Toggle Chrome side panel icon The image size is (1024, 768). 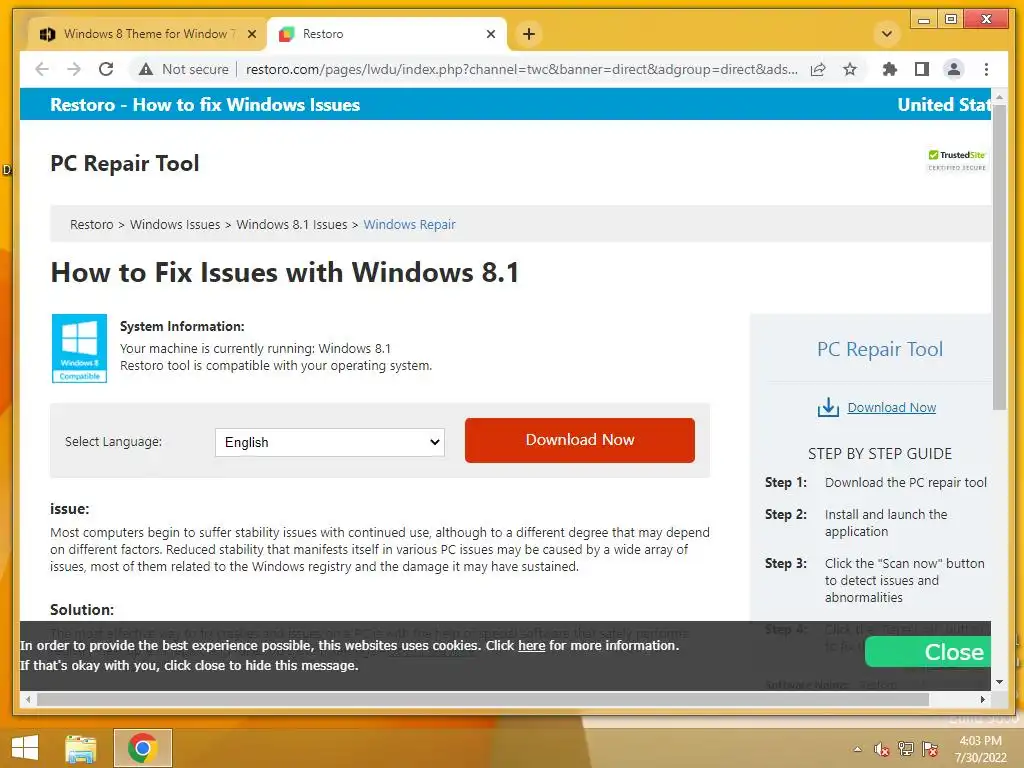pos(921,69)
